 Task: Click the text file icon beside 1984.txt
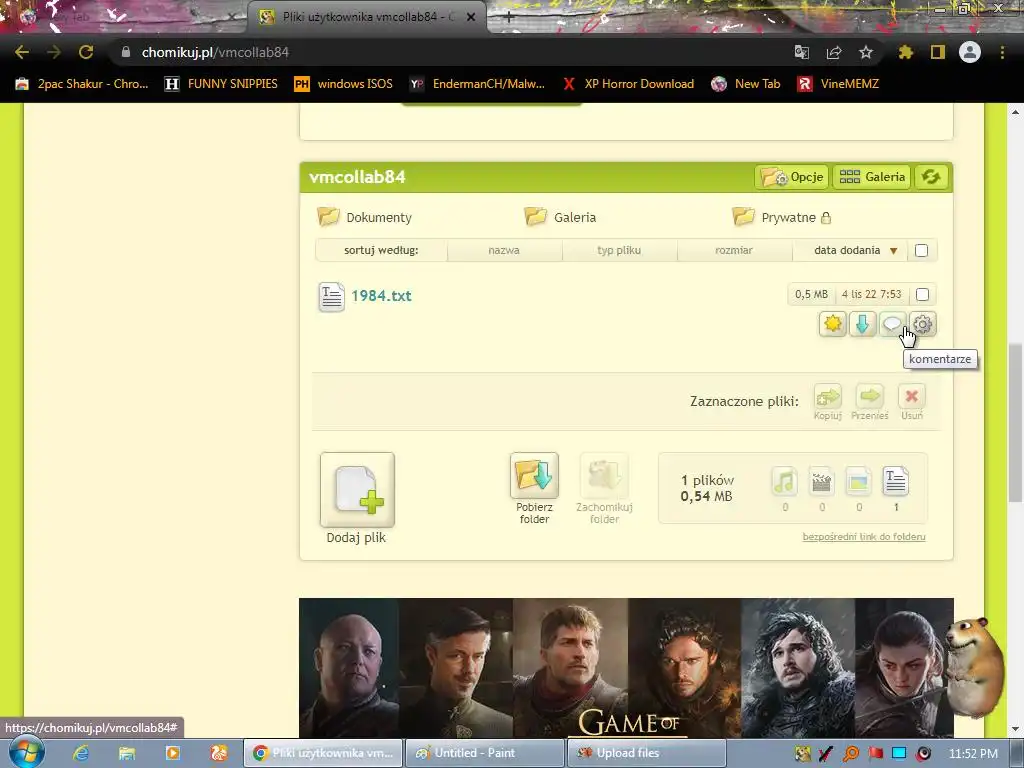coord(331,296)
